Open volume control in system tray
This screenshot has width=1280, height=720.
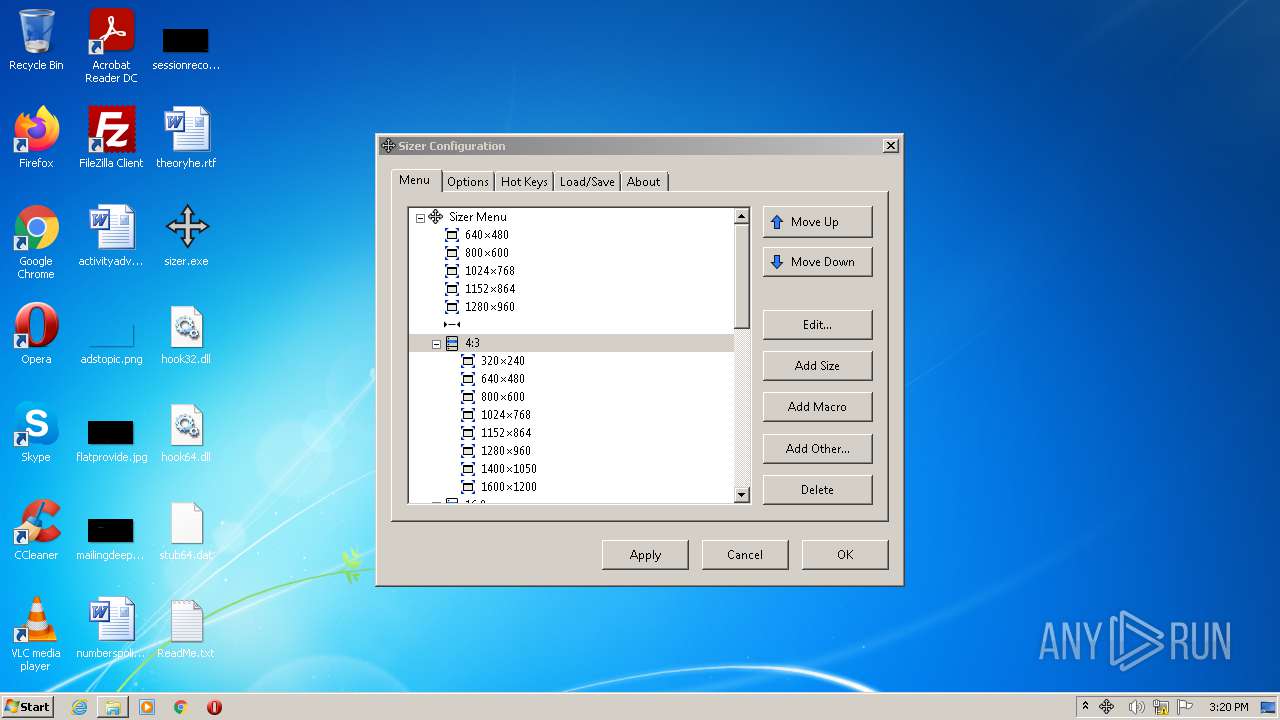[x=1136, y=707]
